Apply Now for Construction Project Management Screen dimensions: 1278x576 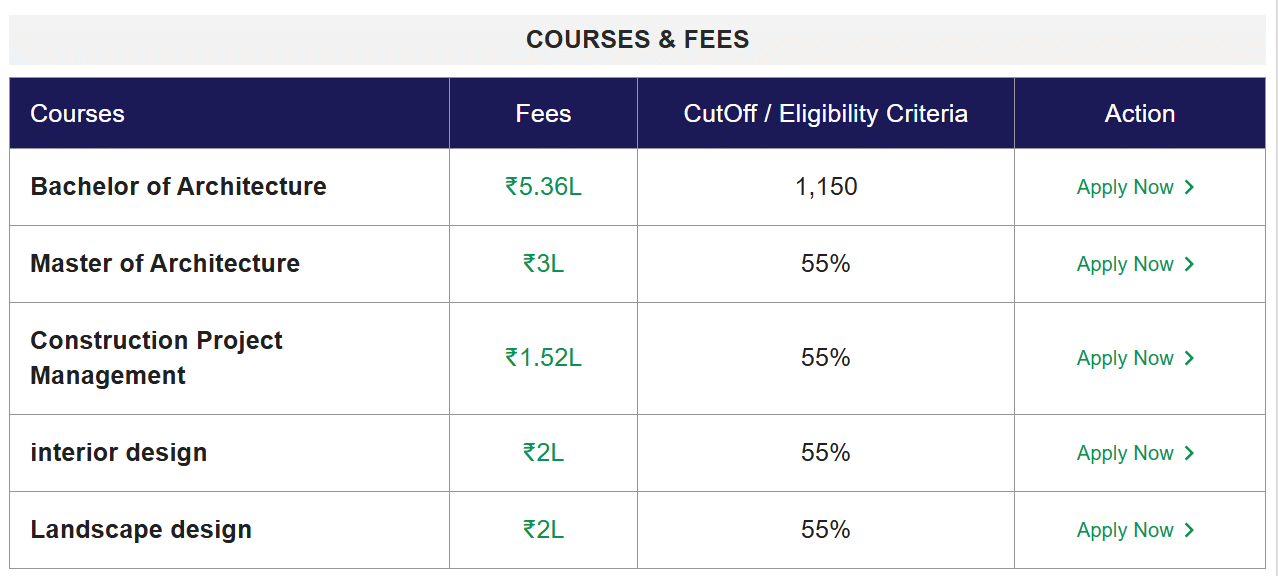[1135, 358]
